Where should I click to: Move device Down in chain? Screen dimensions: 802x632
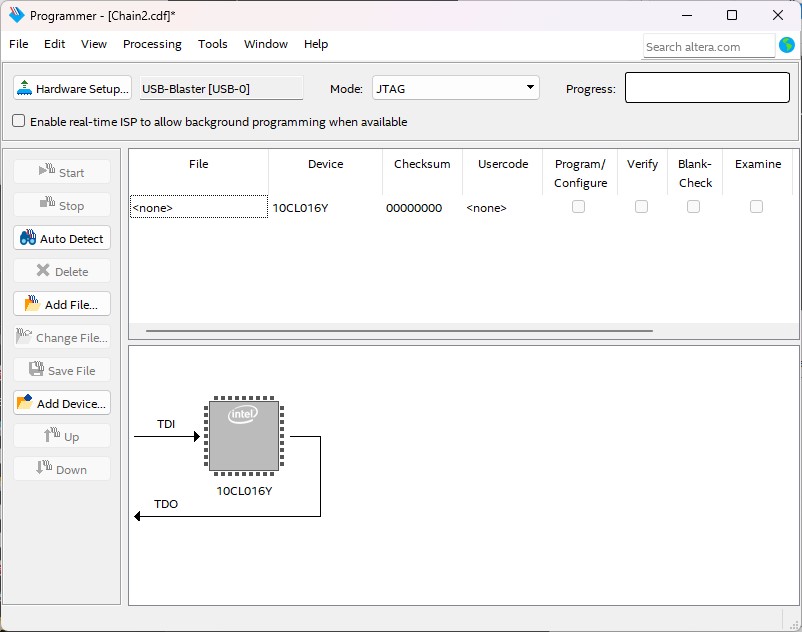pos(62,469)
